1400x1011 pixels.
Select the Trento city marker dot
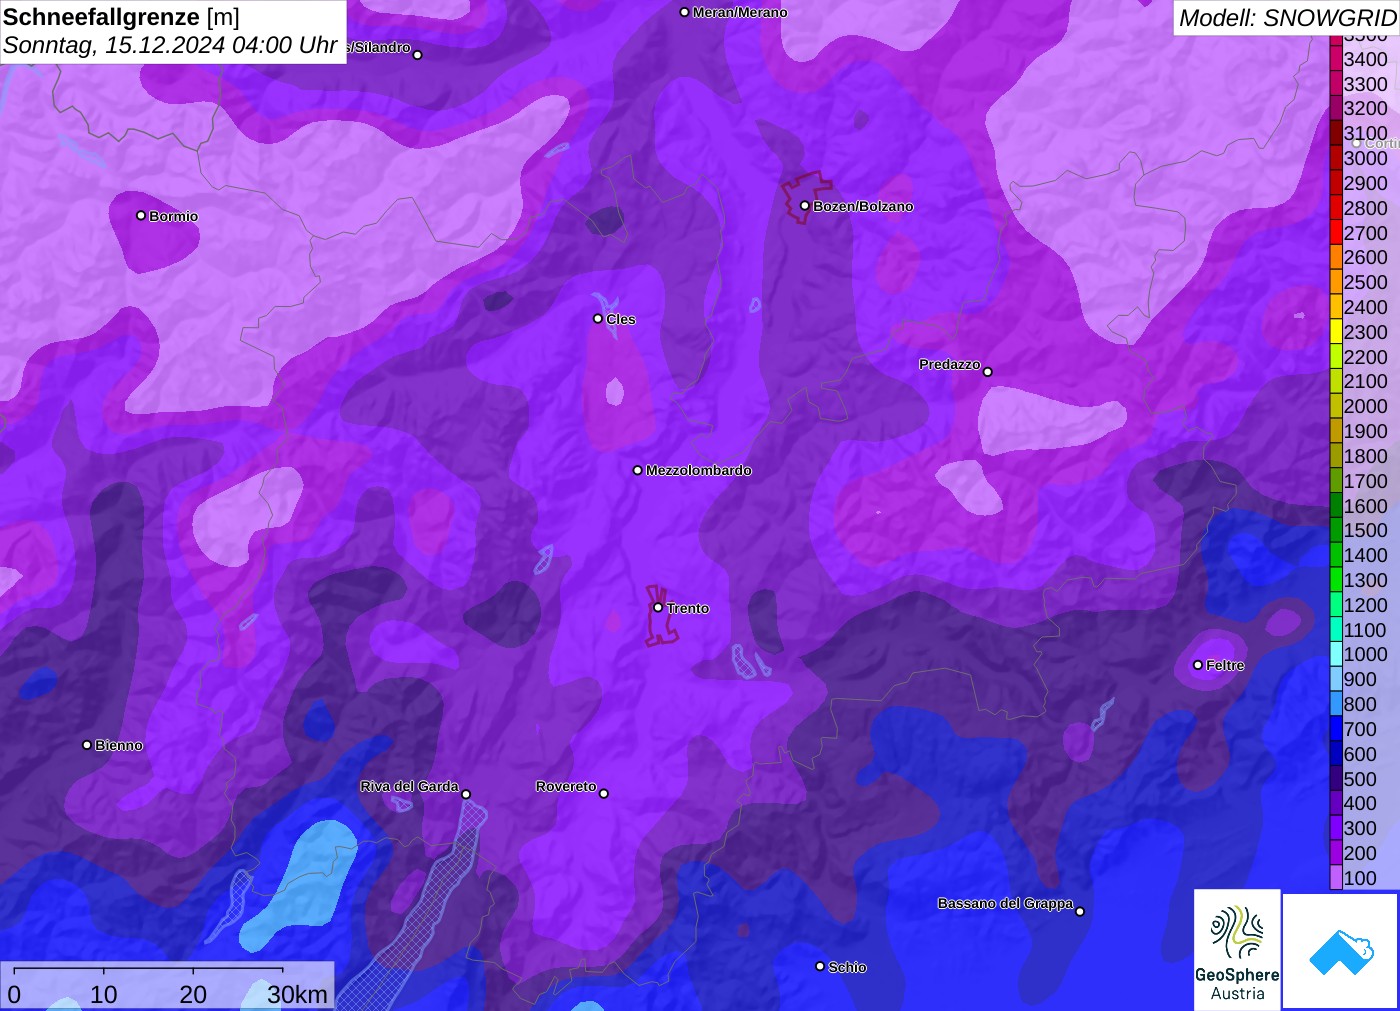658,608
